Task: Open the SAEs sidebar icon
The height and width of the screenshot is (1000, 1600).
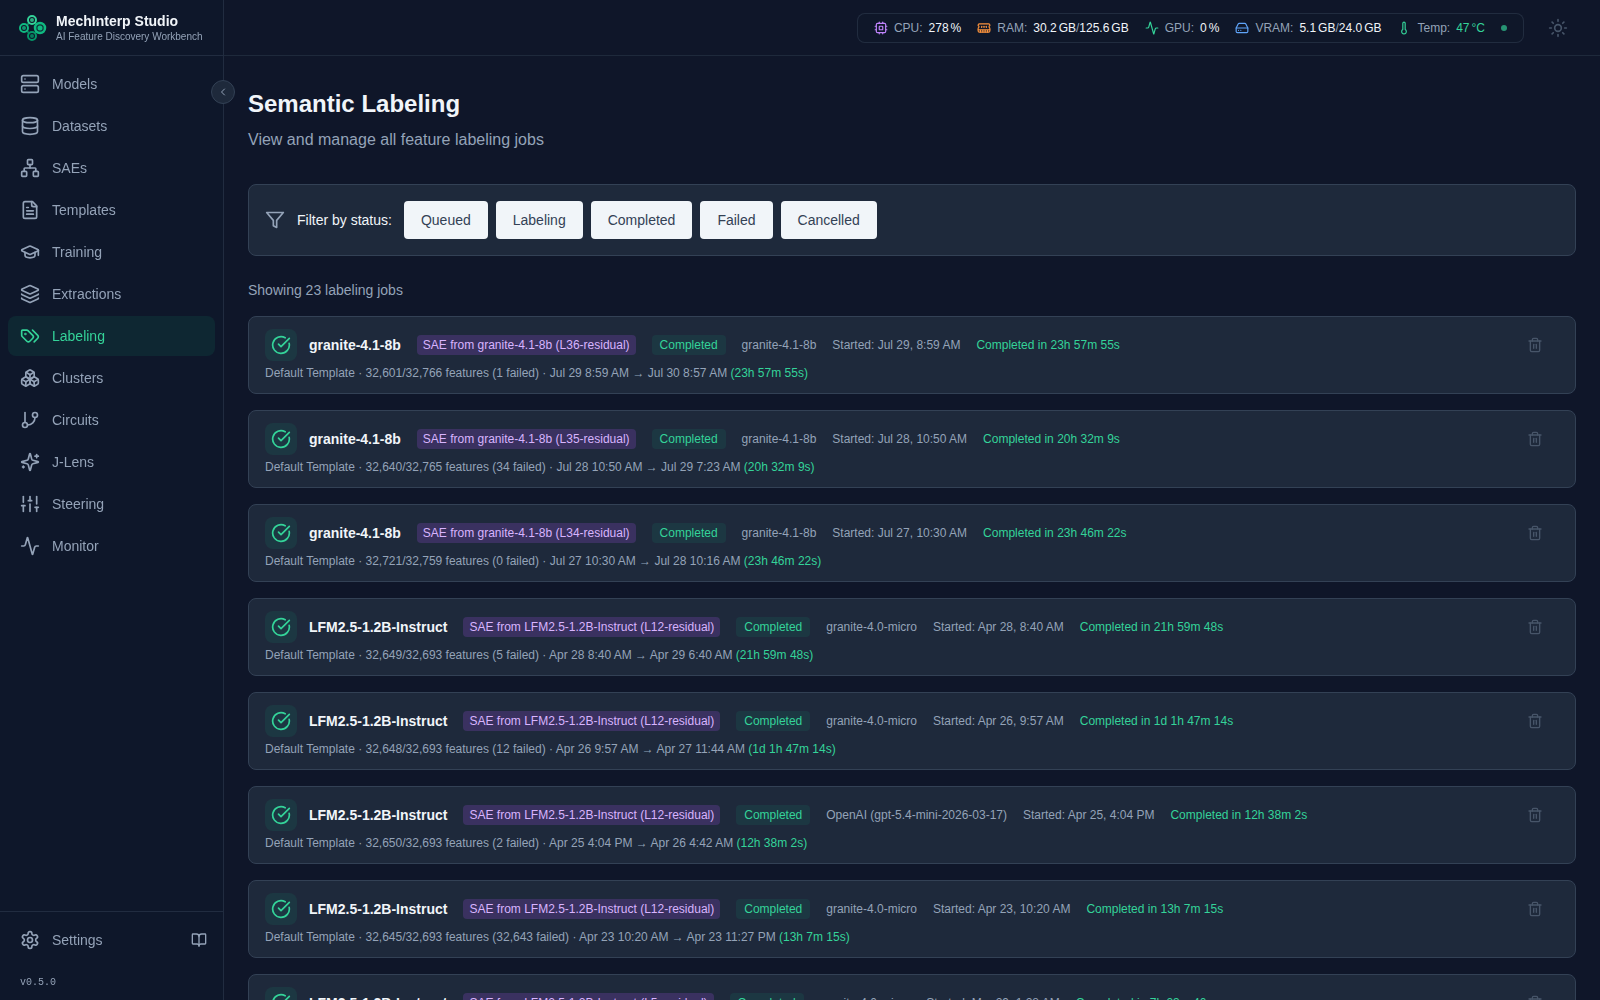Action: pos(30,168)
